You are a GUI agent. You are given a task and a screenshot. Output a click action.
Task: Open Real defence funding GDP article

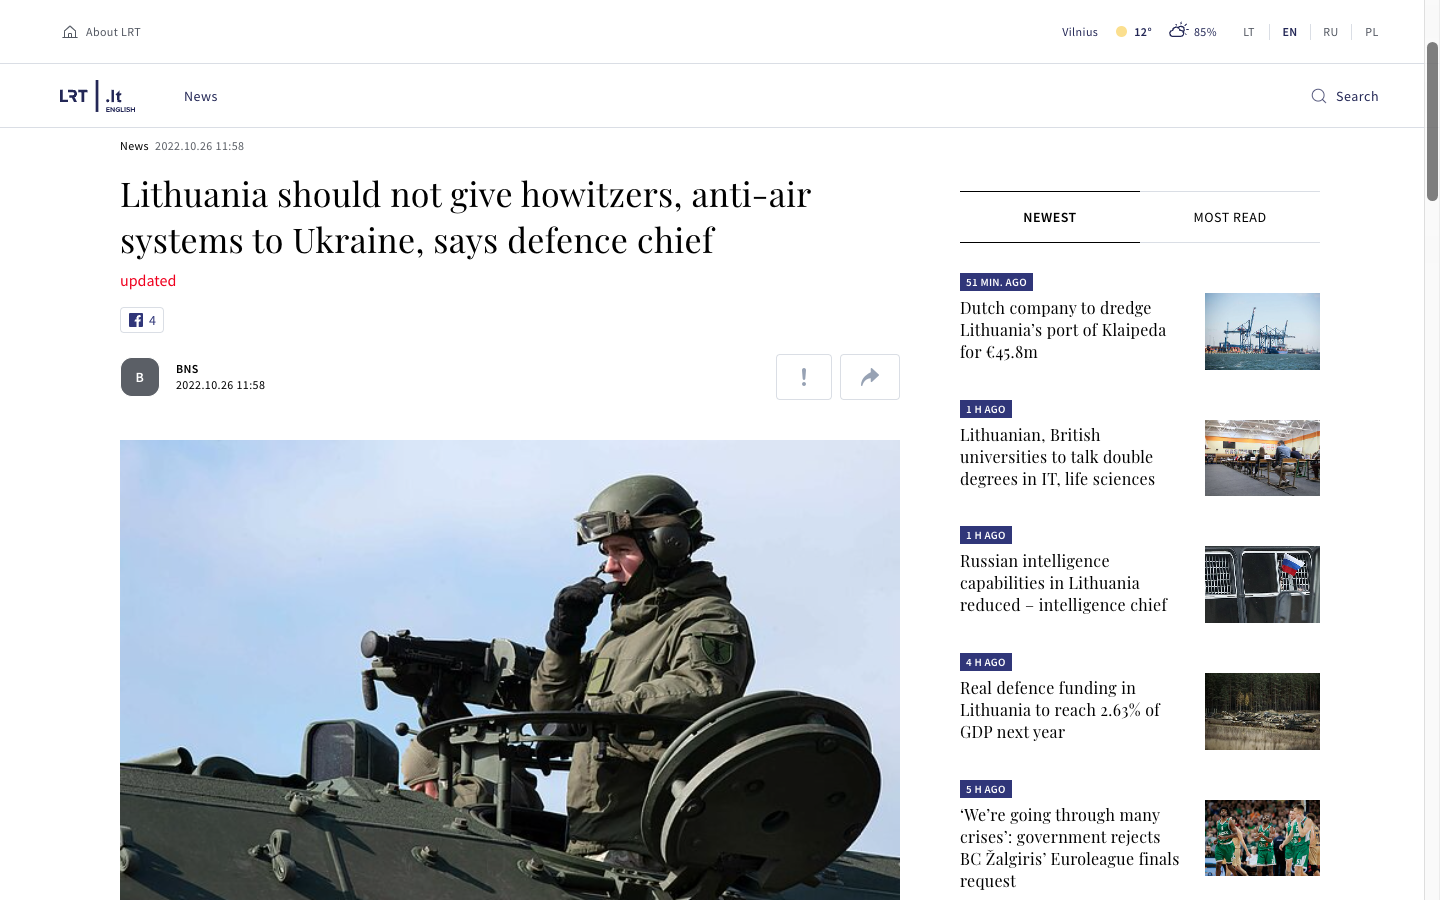point(1060,710)
